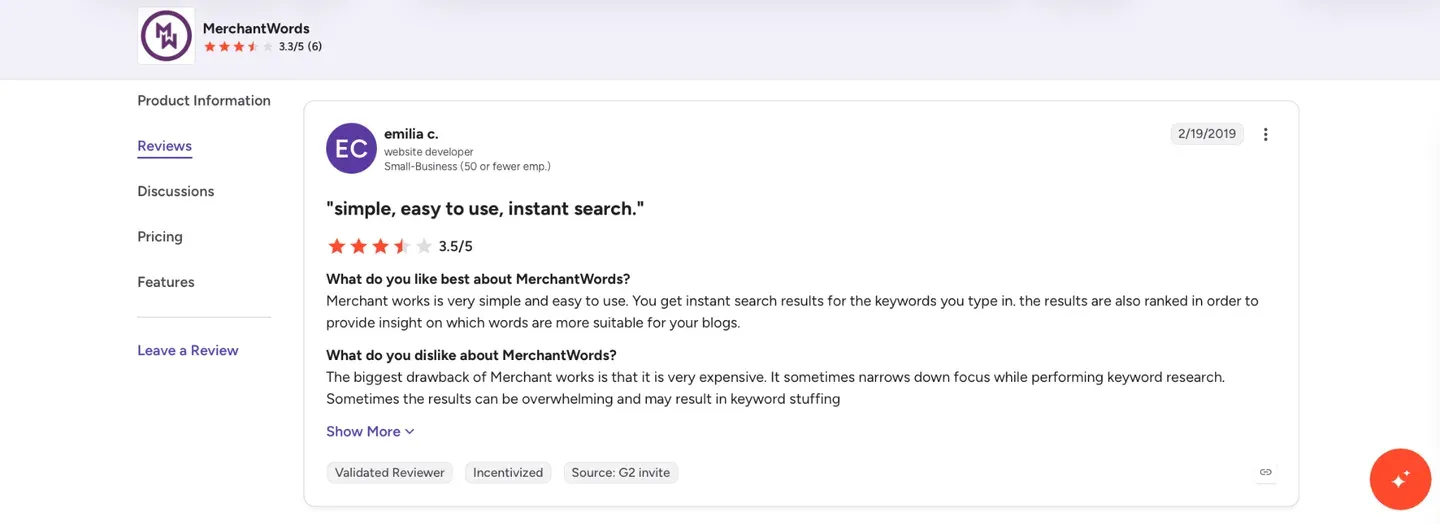Click the Incentivized badge
This screenshot has height=524, width=1440.
(x=508, y=473)
